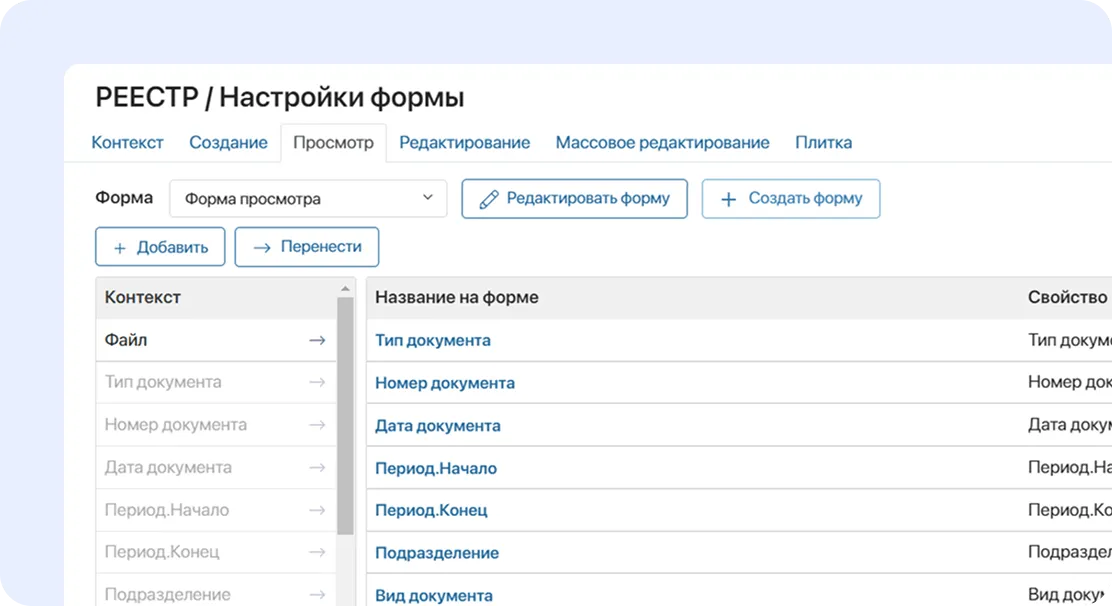Image resolution: width=1112 pixels, height=606 pixels.
Task: Click the pencil icon on Редактировать форму
Action: (x=487, y=198)
